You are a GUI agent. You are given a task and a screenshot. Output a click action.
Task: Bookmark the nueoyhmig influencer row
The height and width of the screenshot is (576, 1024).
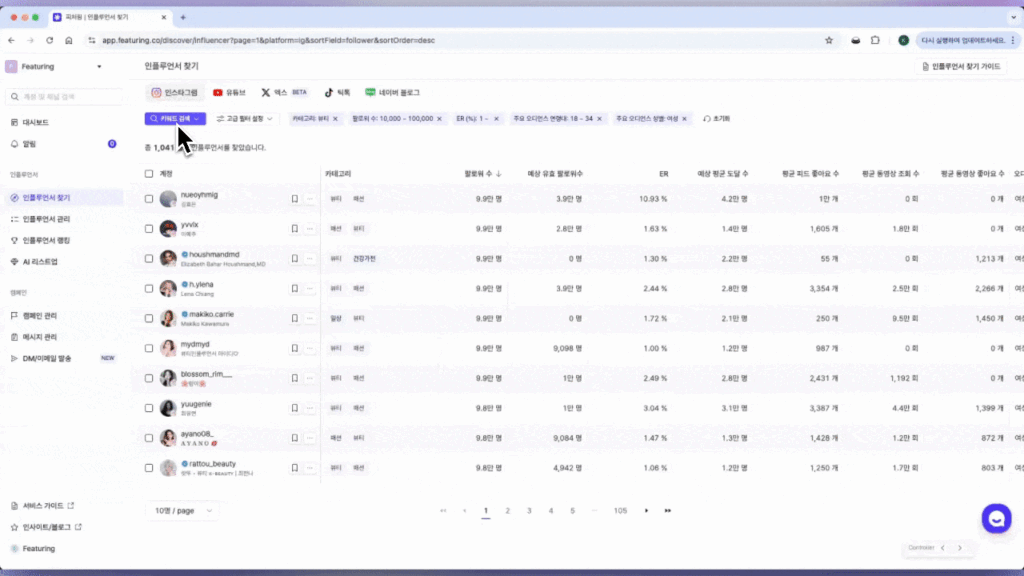click(x=295, y=199)
